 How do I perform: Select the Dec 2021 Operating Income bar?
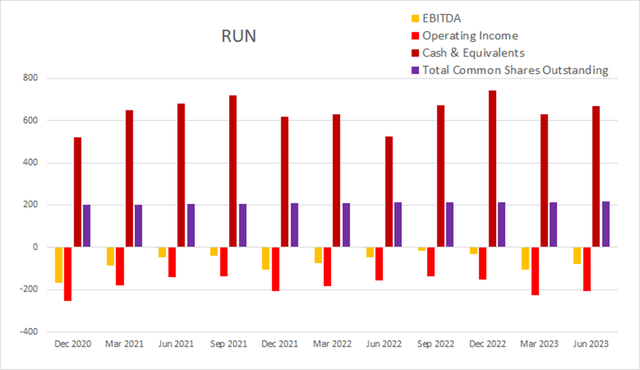276,269
